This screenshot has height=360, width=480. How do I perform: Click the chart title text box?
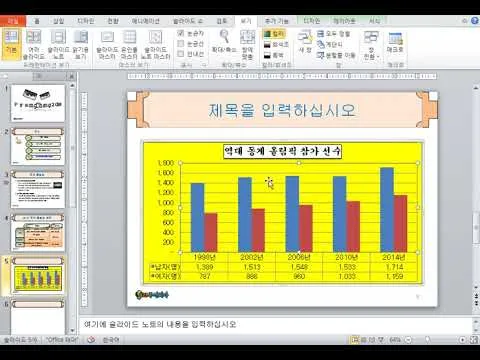pyautogui.click(x=283, y=151)
